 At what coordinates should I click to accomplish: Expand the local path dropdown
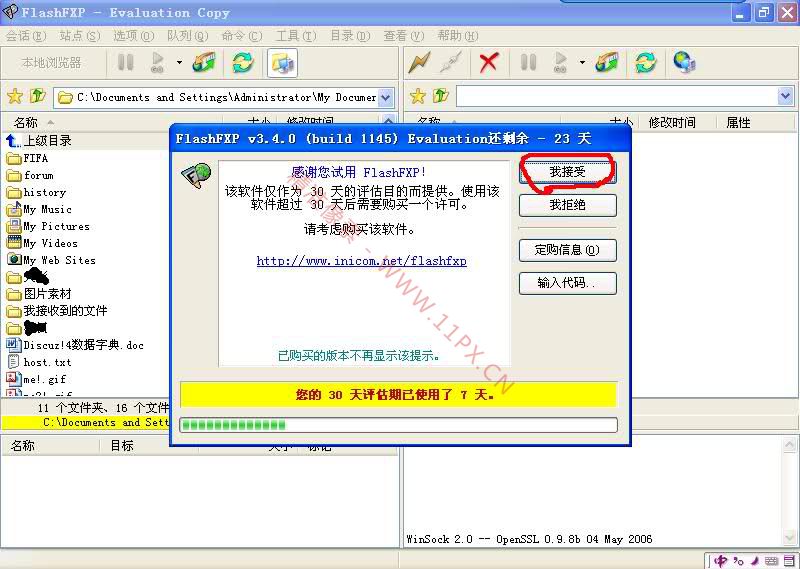pyautogui.click(x=386, y=97)
